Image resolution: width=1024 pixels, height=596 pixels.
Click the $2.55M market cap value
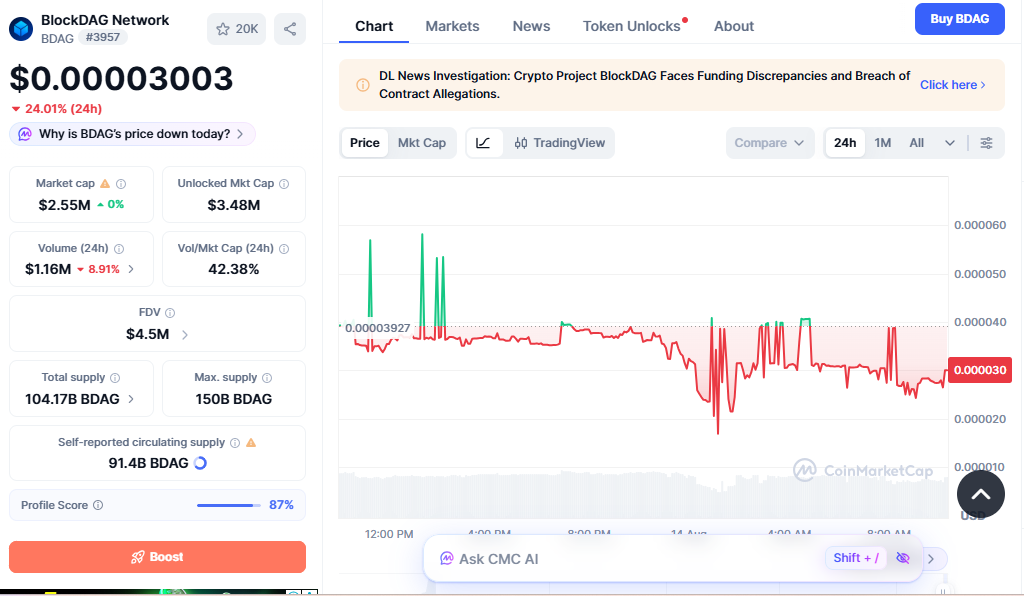tap(64, 205)
